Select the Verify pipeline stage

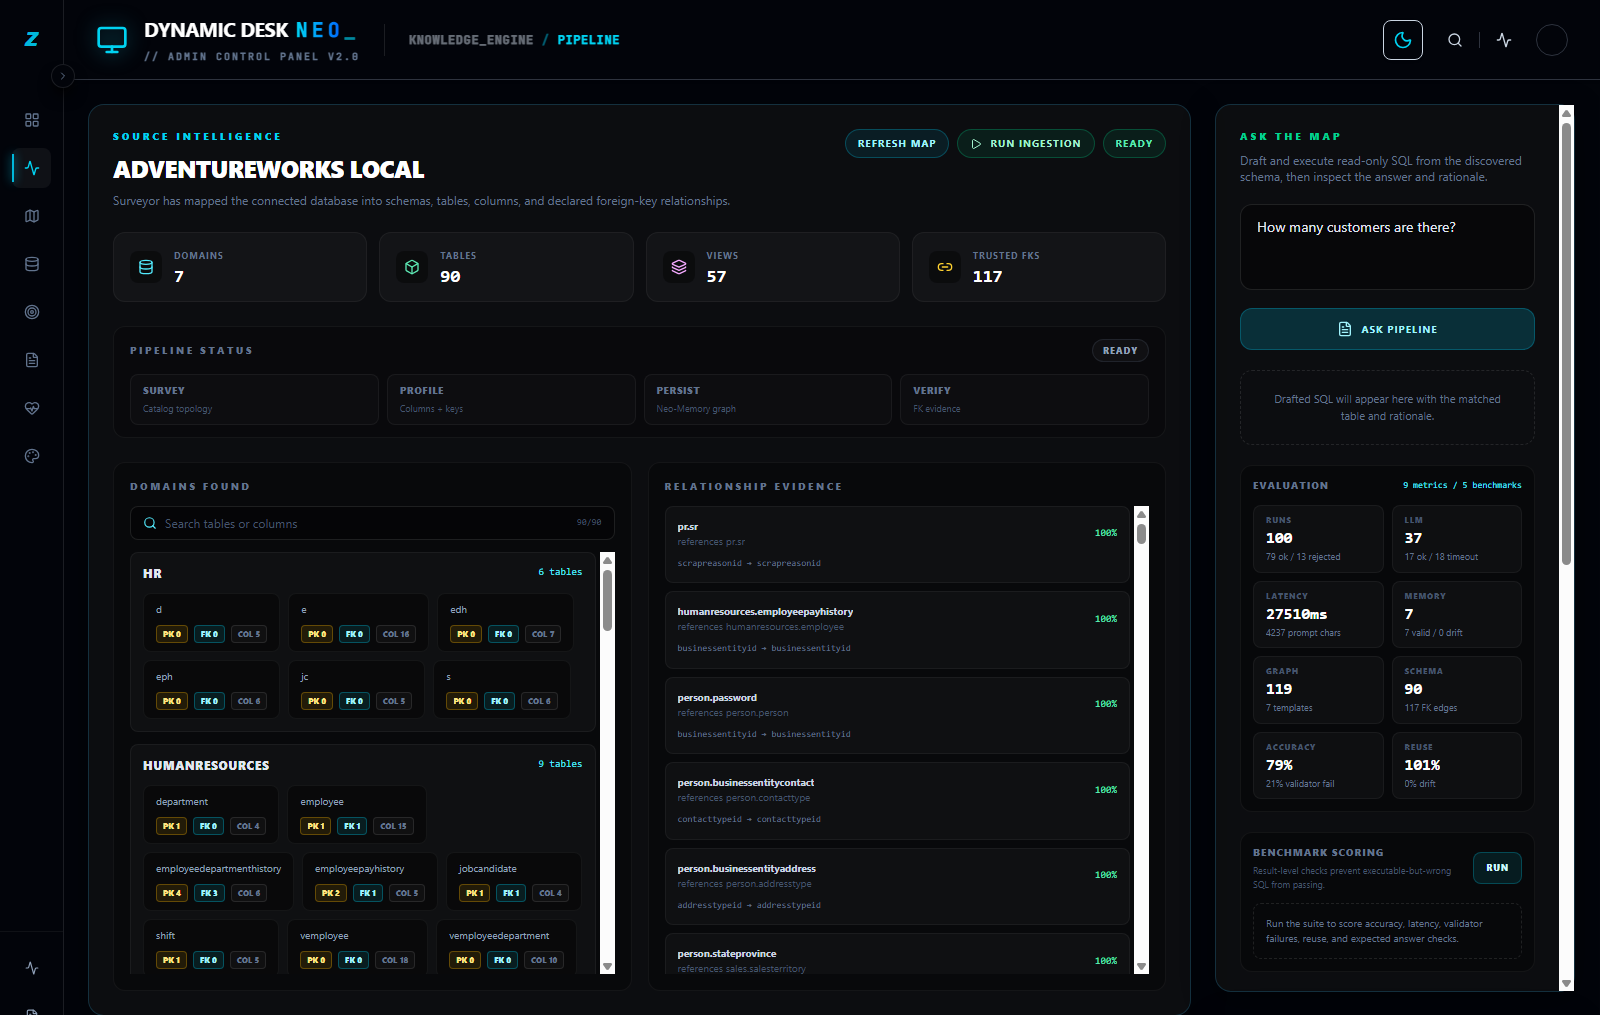click(1024, 399)
